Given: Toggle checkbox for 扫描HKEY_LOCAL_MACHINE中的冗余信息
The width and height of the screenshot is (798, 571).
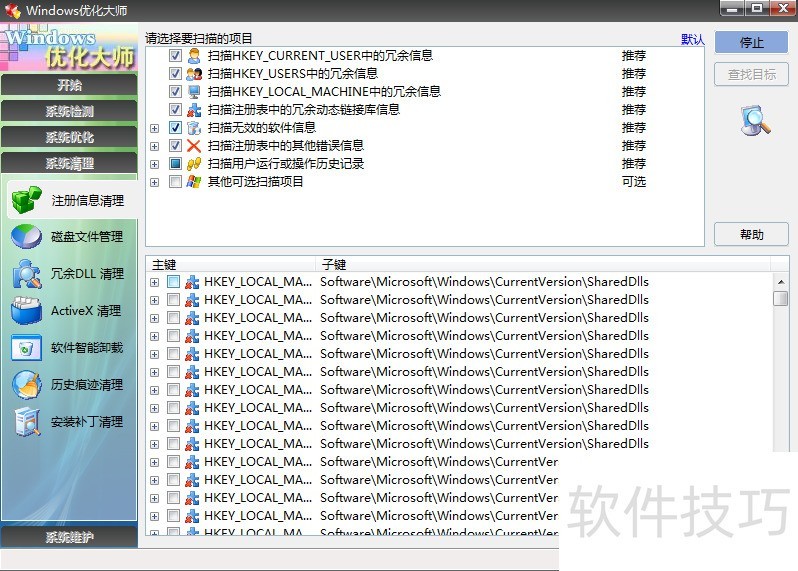Looking at the screenshot, I should pyautogui.click(x=175, y=92).
